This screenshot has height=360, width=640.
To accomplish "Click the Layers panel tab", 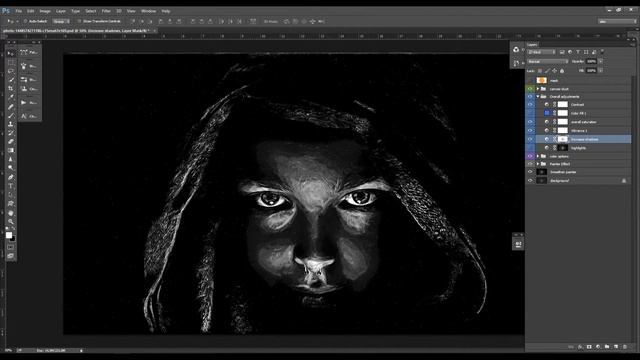I will [532, 44].
